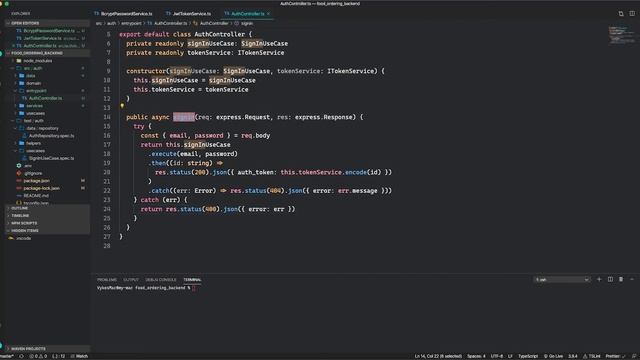Change language mode TypeScript
The image size is (640, 360).
pyautogui.click(x=528, y=356)
